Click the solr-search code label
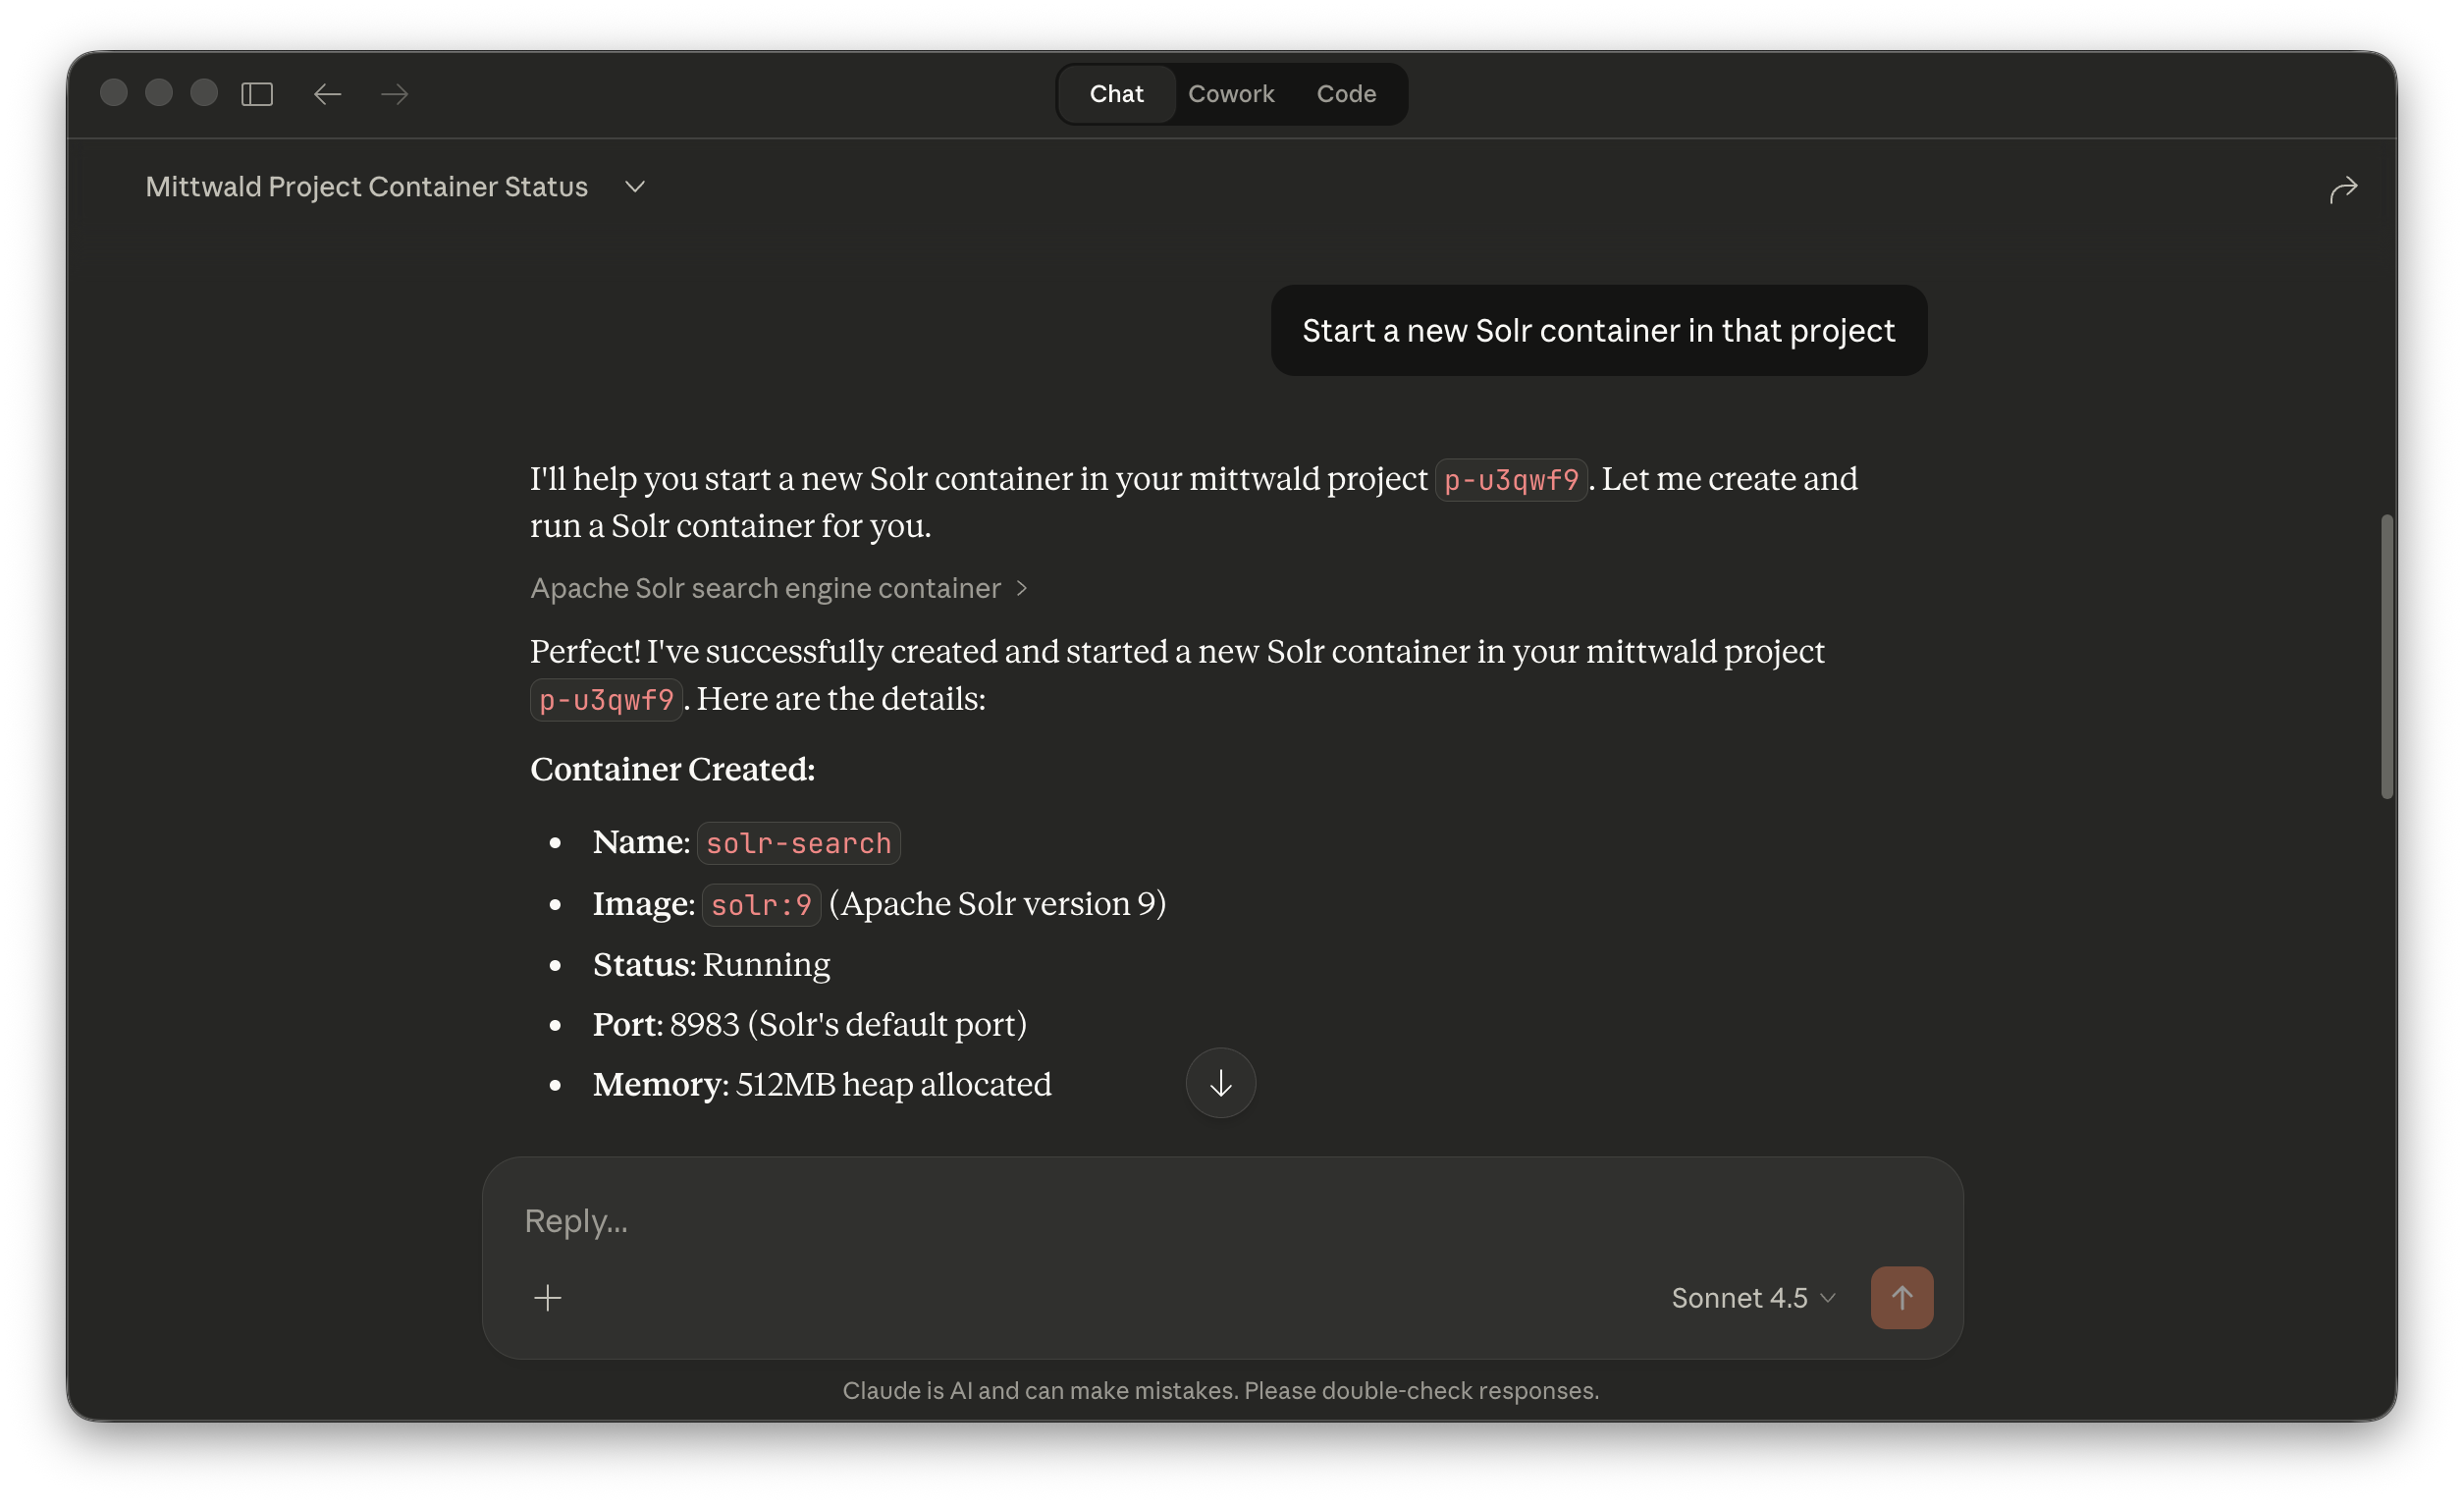Viewport: 2464px width, 1504px height. pyautogui.click(x=798, y=843)
